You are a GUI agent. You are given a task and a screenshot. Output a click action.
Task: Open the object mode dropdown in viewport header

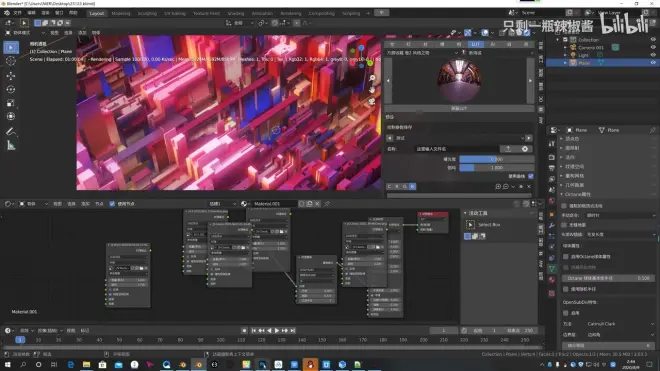click(27, 33)
